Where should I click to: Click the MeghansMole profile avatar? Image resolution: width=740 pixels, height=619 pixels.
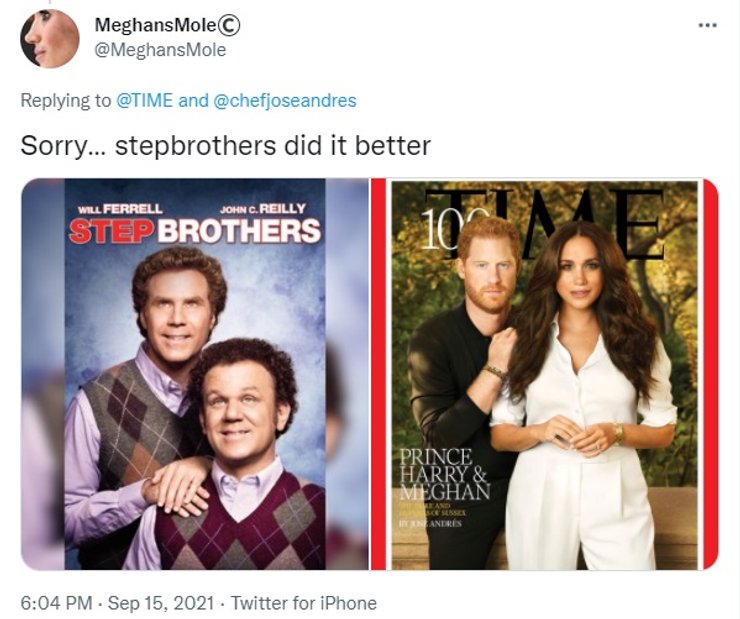point(50,39)
